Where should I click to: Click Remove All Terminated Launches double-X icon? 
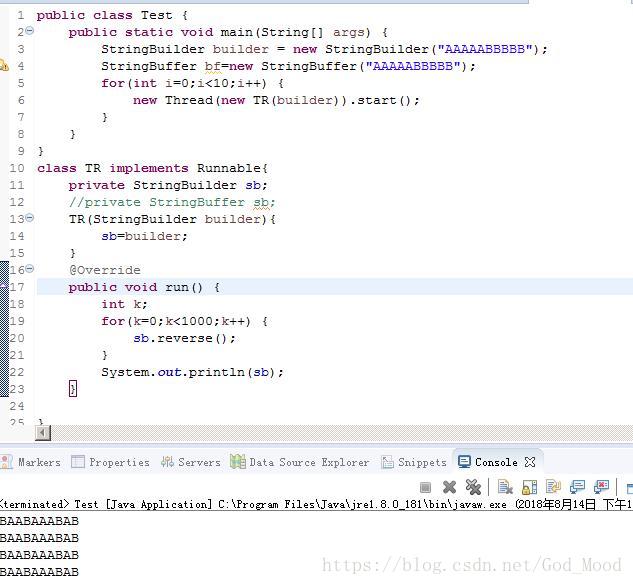click(473, 487)
